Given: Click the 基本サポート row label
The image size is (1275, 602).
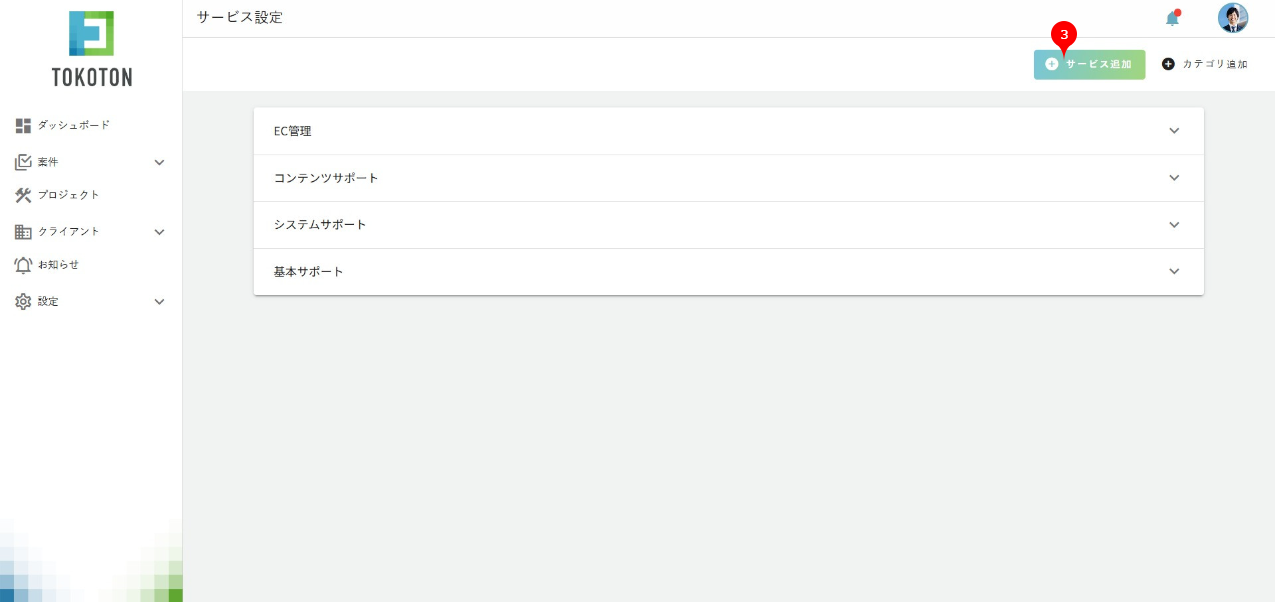Looking at the screenshot, I should [309, 272].
